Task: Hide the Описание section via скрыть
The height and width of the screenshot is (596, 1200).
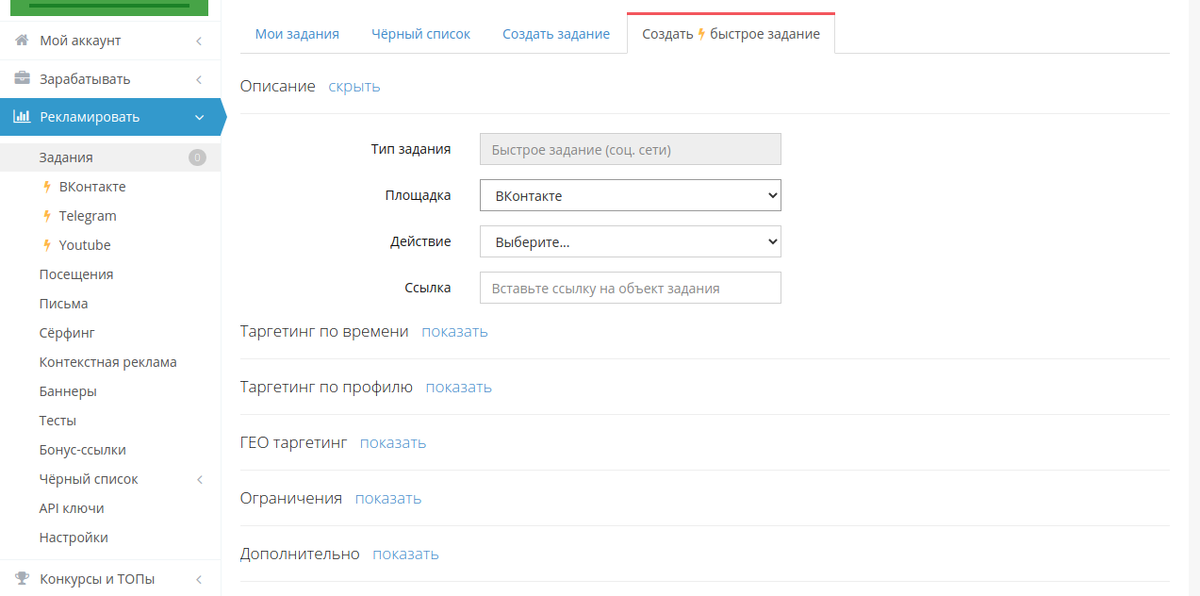Action: [354, 86]
